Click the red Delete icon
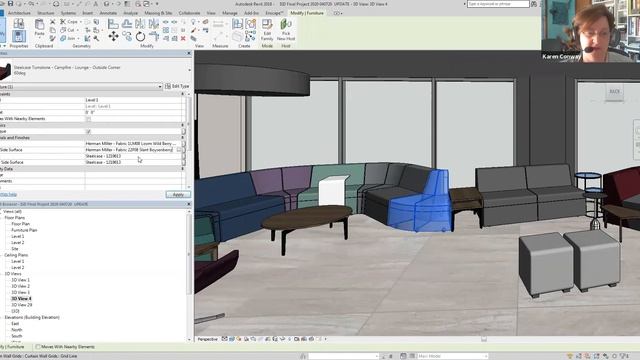 183,38
